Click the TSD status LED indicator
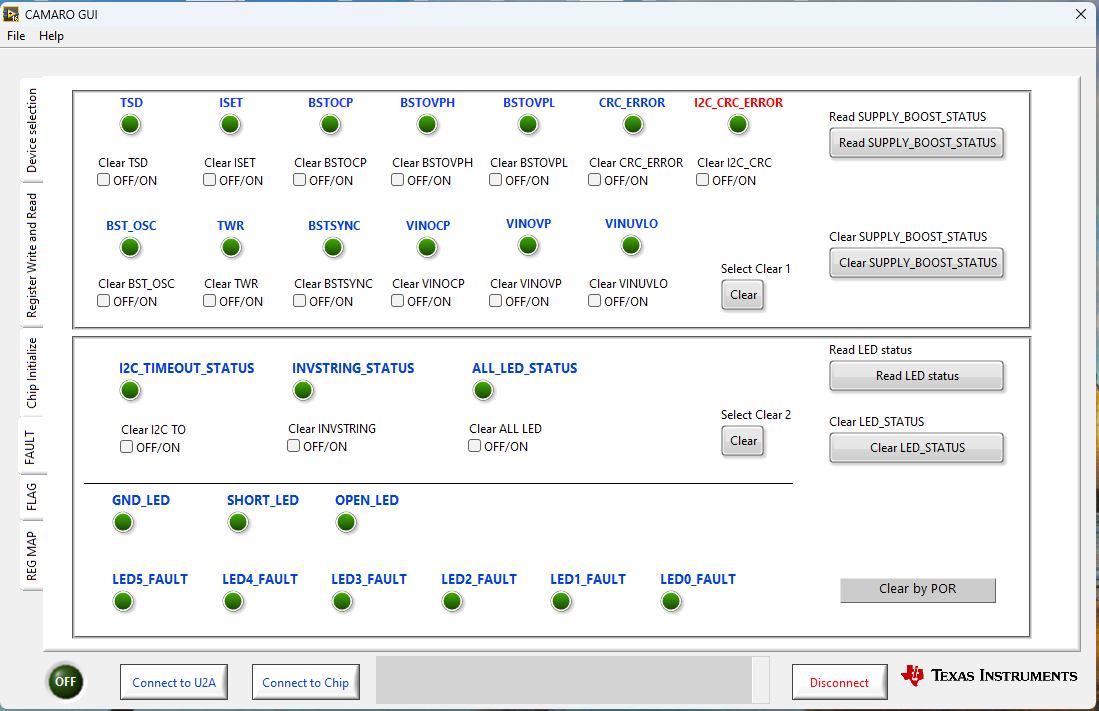The width and height of the screenshot is (1099, 711). [130, 124]
